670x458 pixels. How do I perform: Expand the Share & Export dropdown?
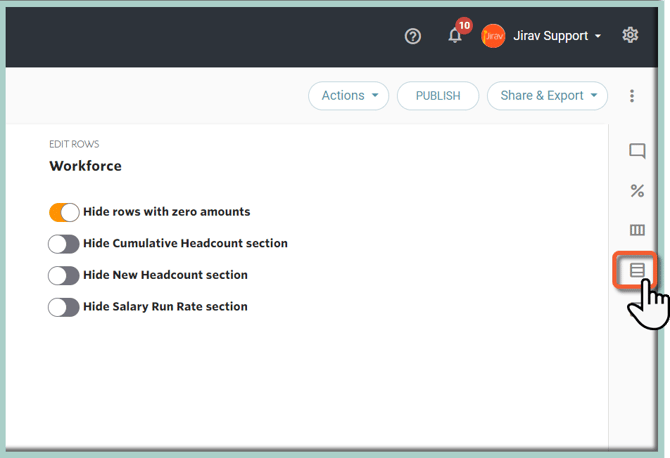(x=547, y=96)
